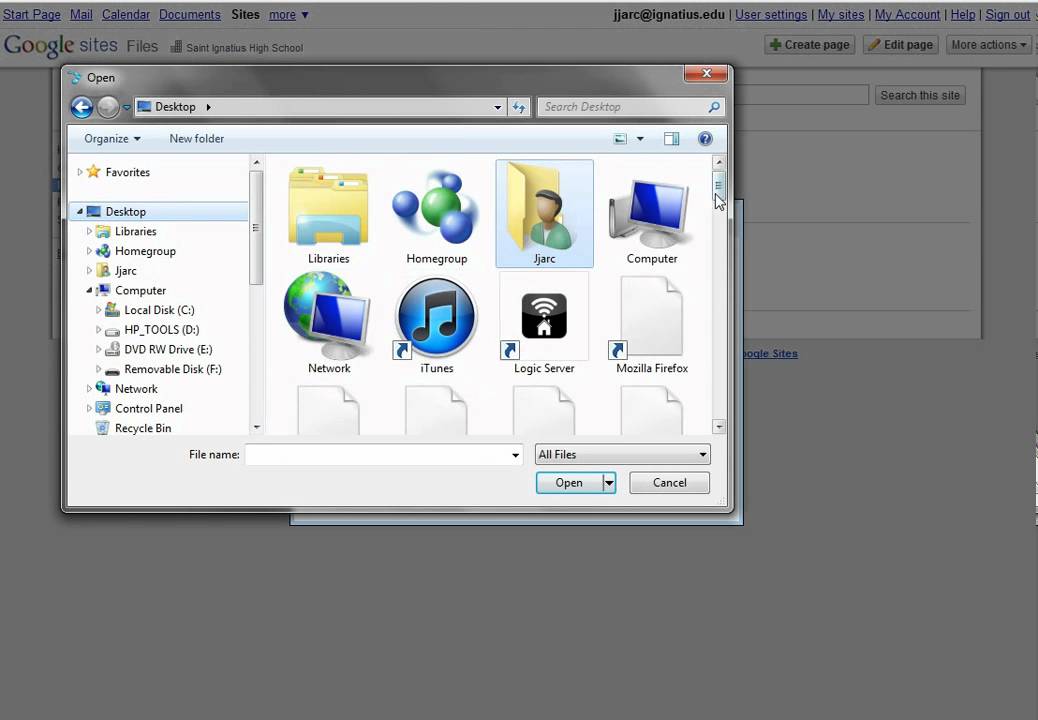Image resolution: width=1038 pixels, height=720 pixels.
Task: Click the change view icon
Action: pos(620,139)
